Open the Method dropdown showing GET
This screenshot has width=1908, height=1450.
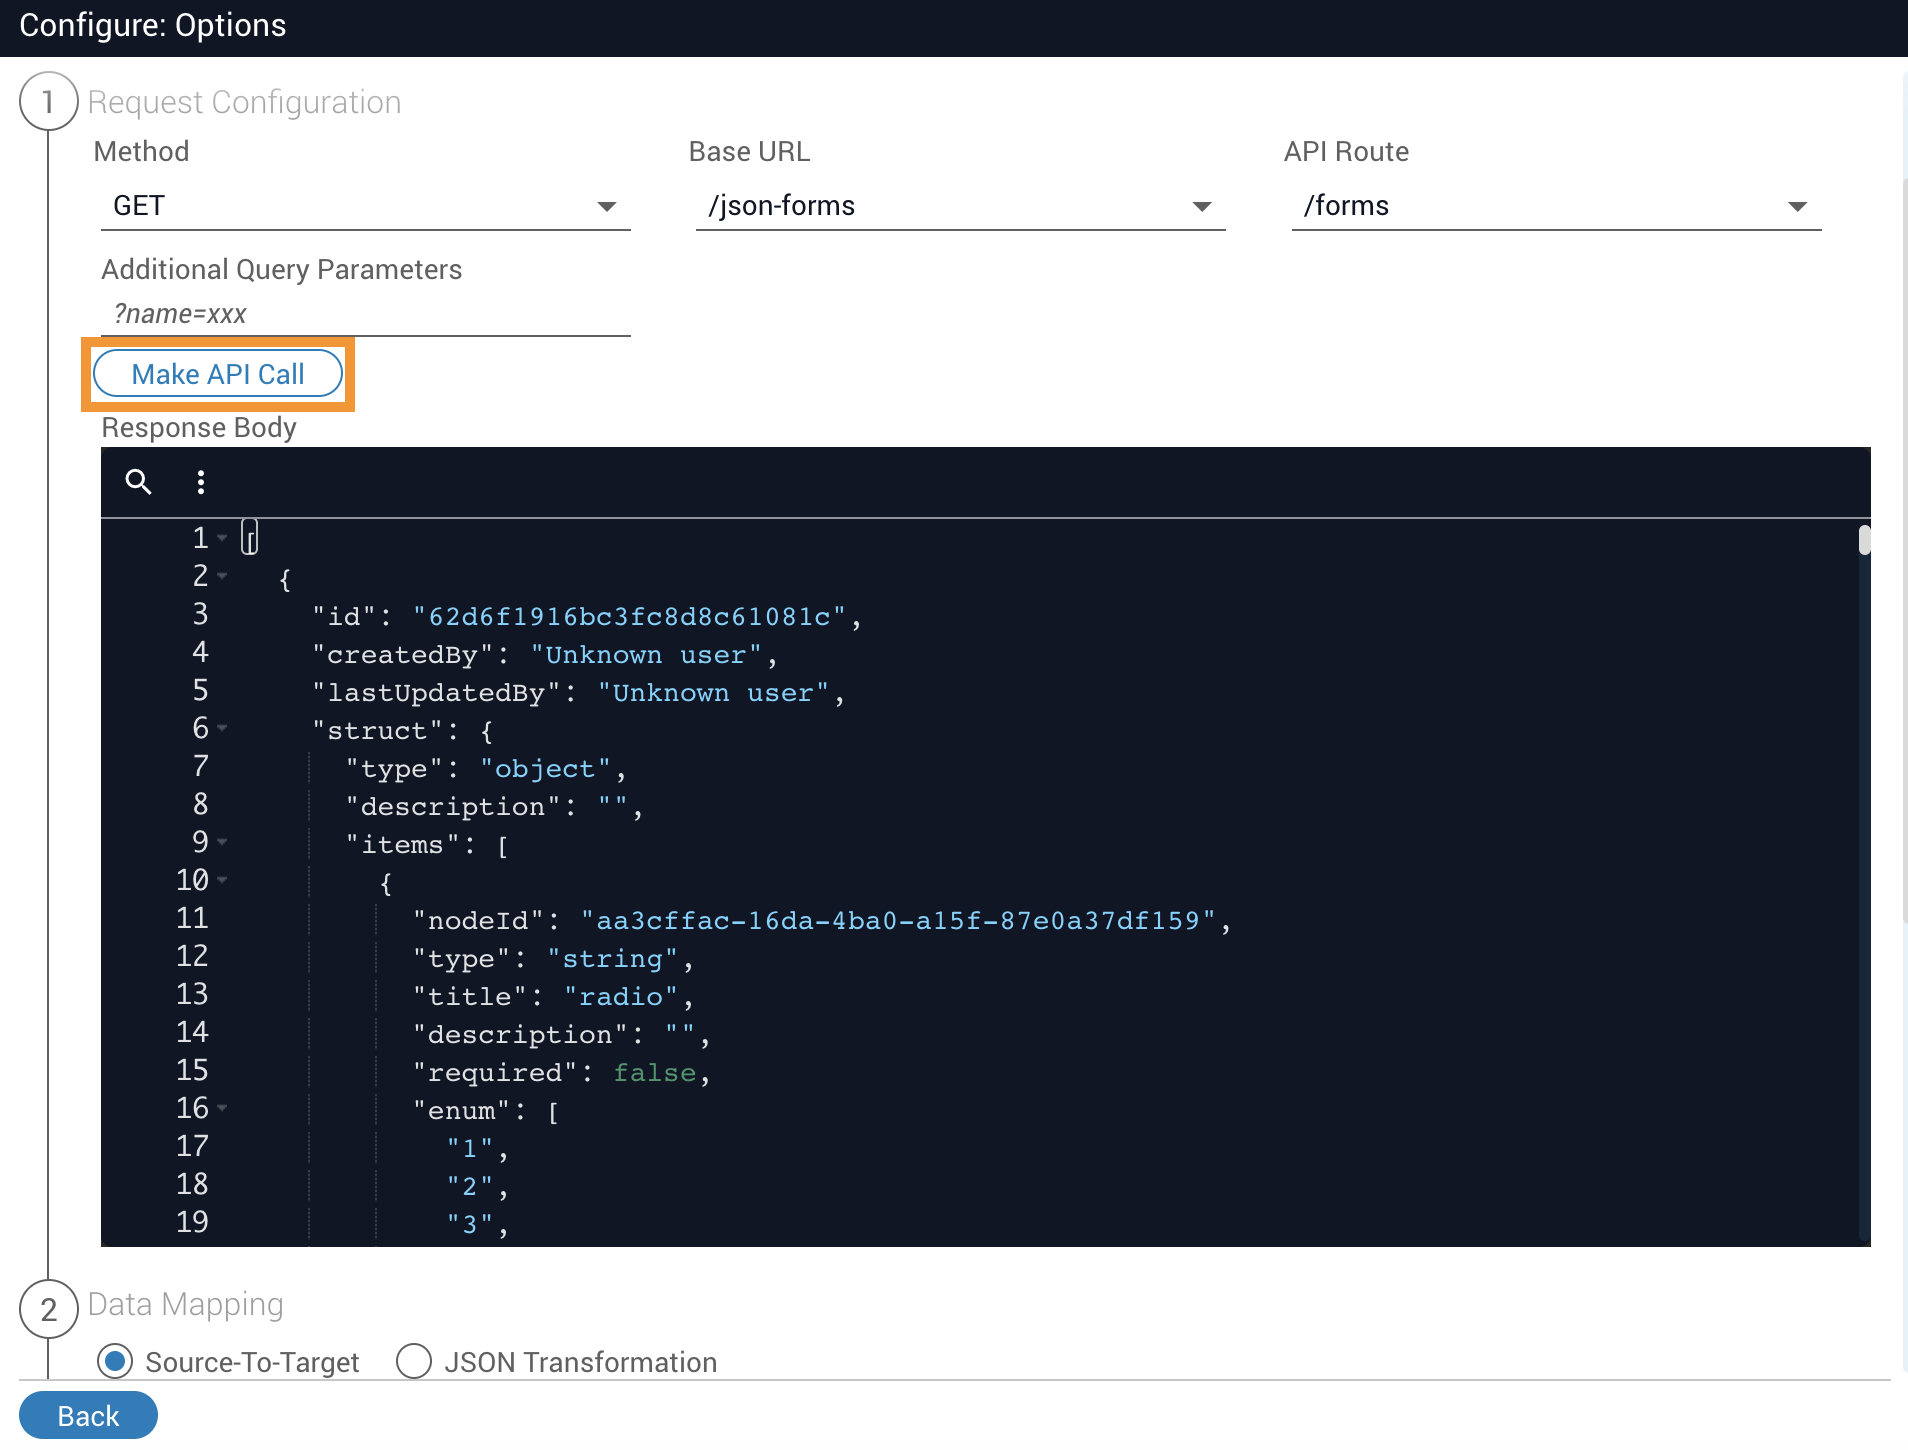(365, 206)
